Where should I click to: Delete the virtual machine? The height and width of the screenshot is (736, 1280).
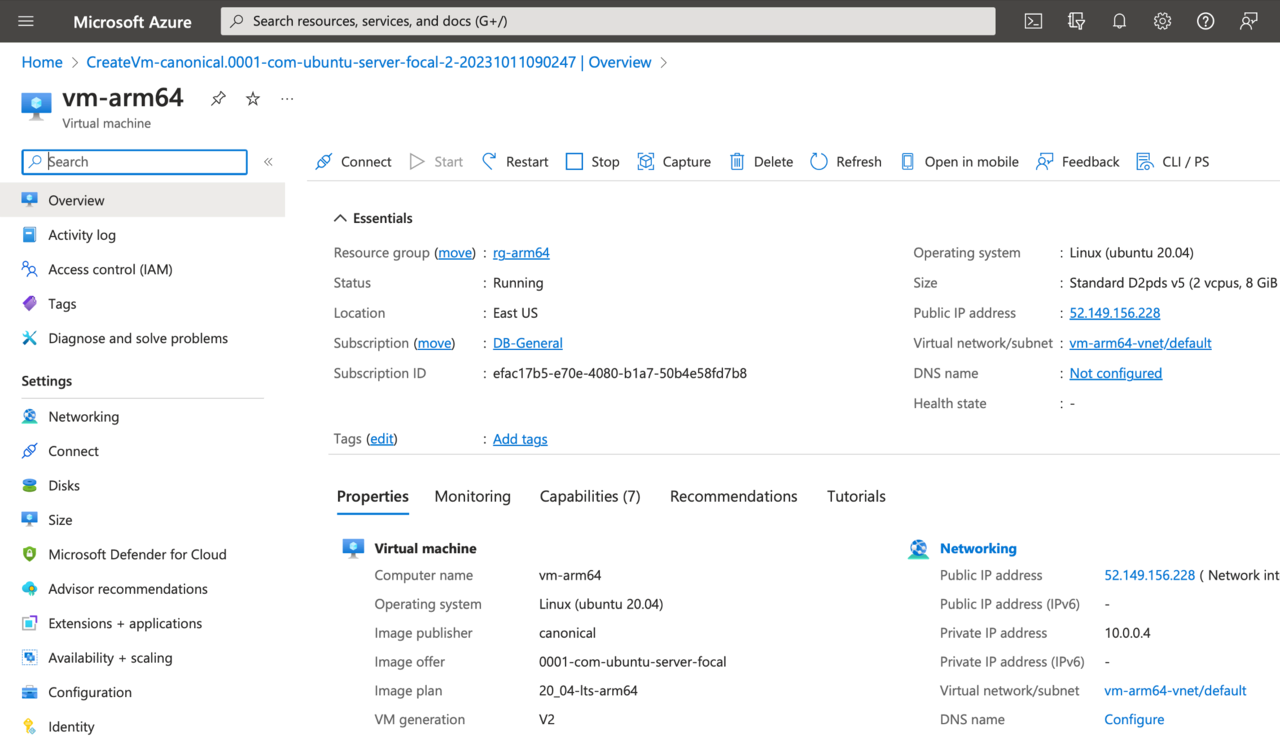tap(761, 161)
